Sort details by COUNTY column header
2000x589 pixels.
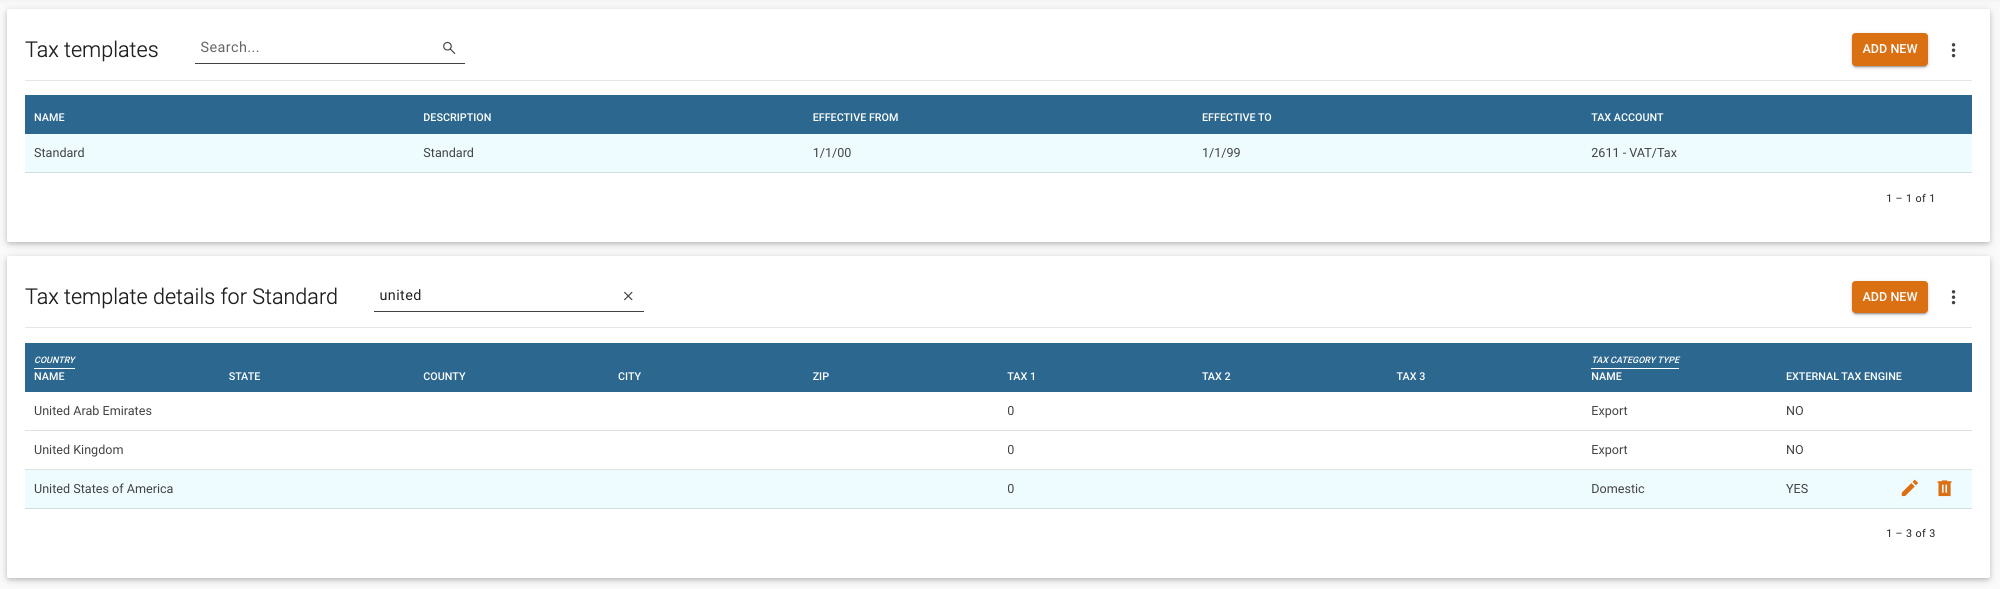[x=444, y=376]
